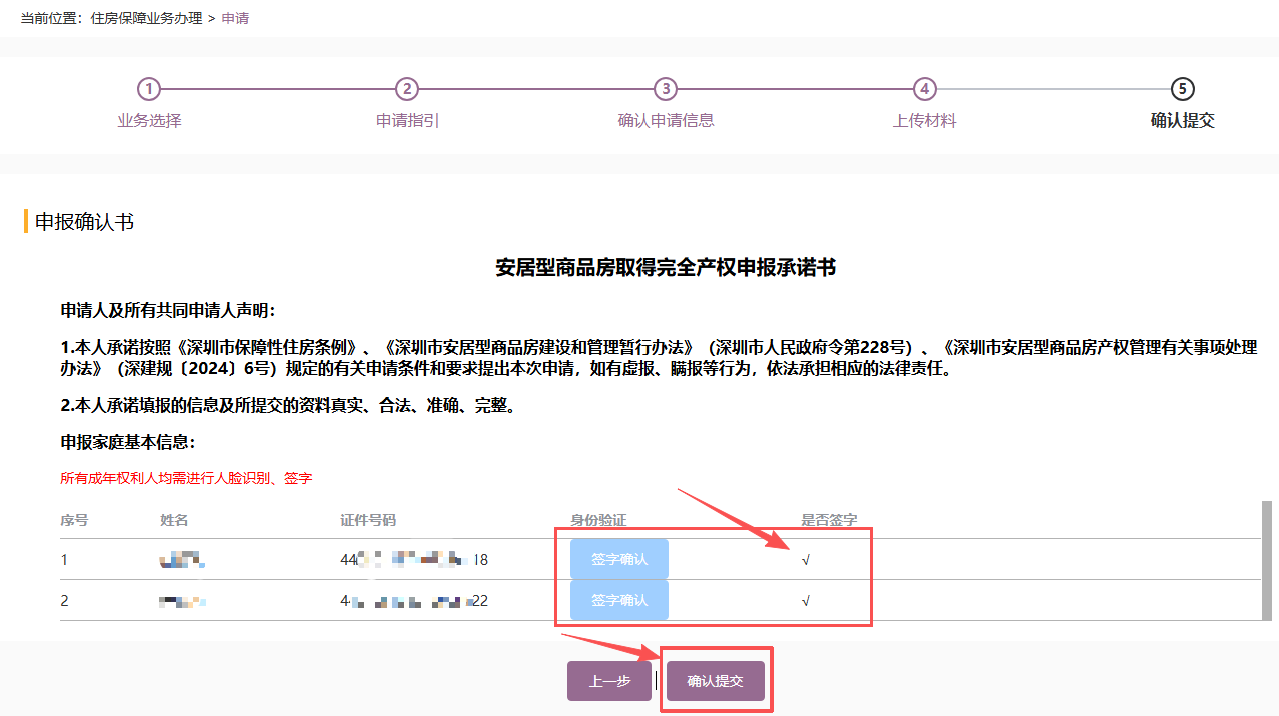Submit with the 确认提交 button
The width and height of the screenshot is (1279, 716).
click(716, 681)
